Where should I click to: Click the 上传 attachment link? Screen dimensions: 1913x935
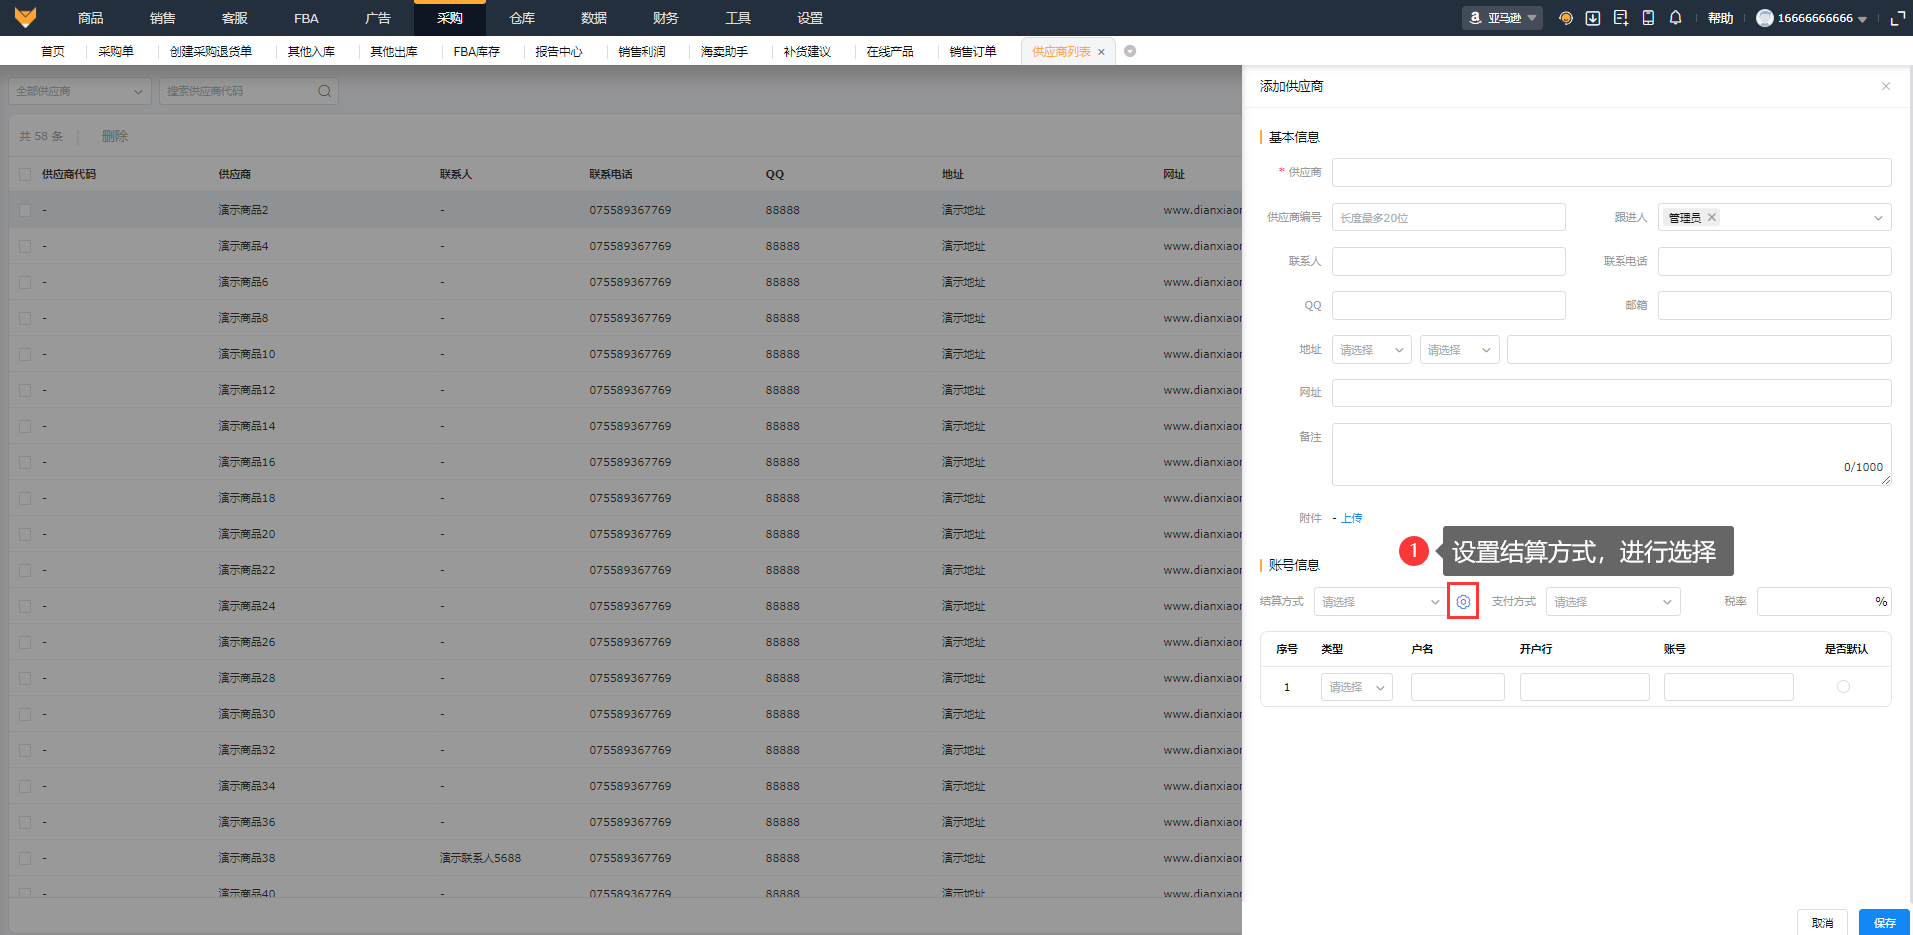click(x=1351, y=518)
